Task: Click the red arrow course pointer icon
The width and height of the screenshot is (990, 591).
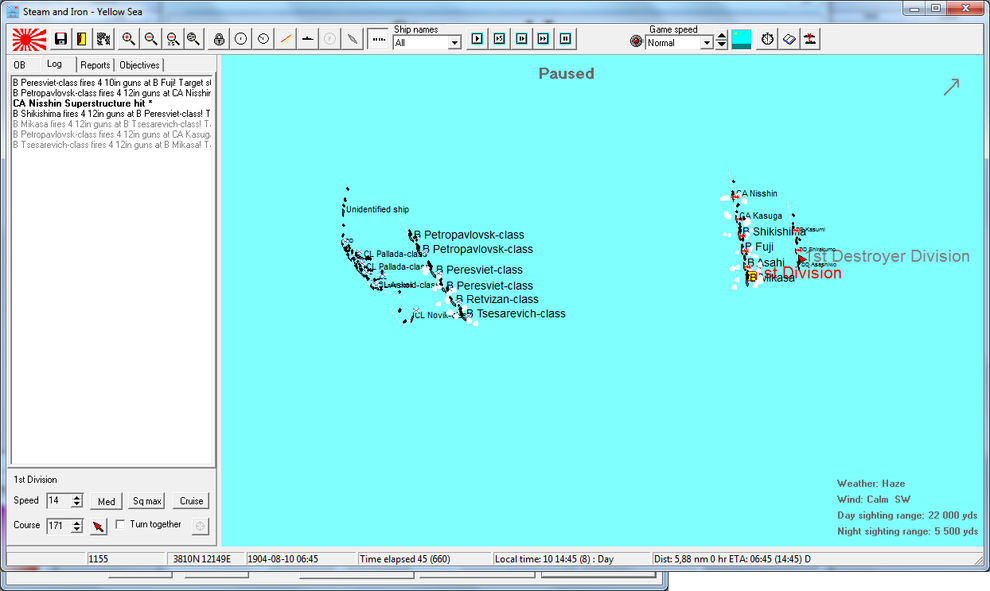Action: [x=98, y=525]
